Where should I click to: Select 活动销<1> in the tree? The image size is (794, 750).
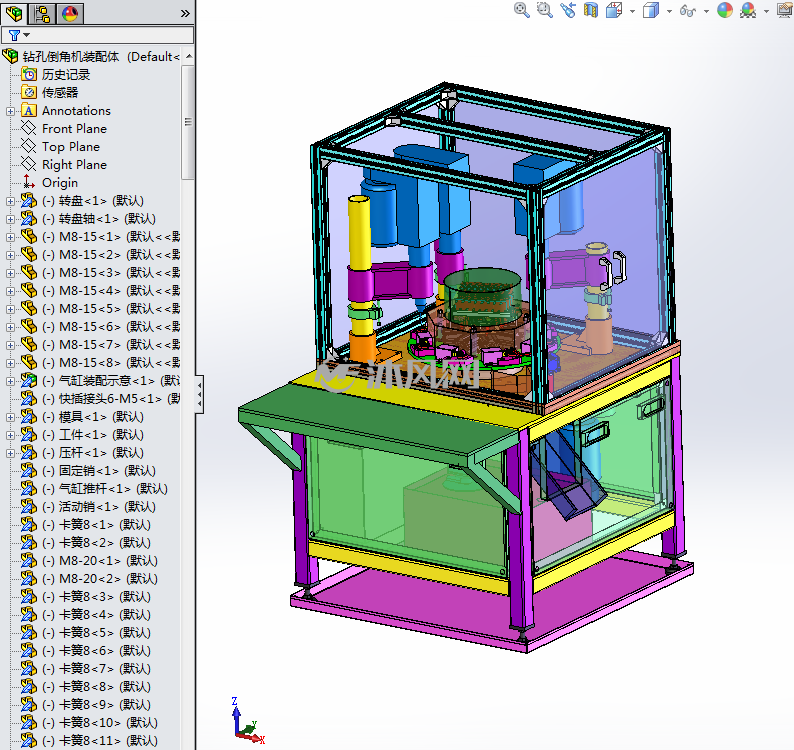pyautogui.click(x=99, y=506)
